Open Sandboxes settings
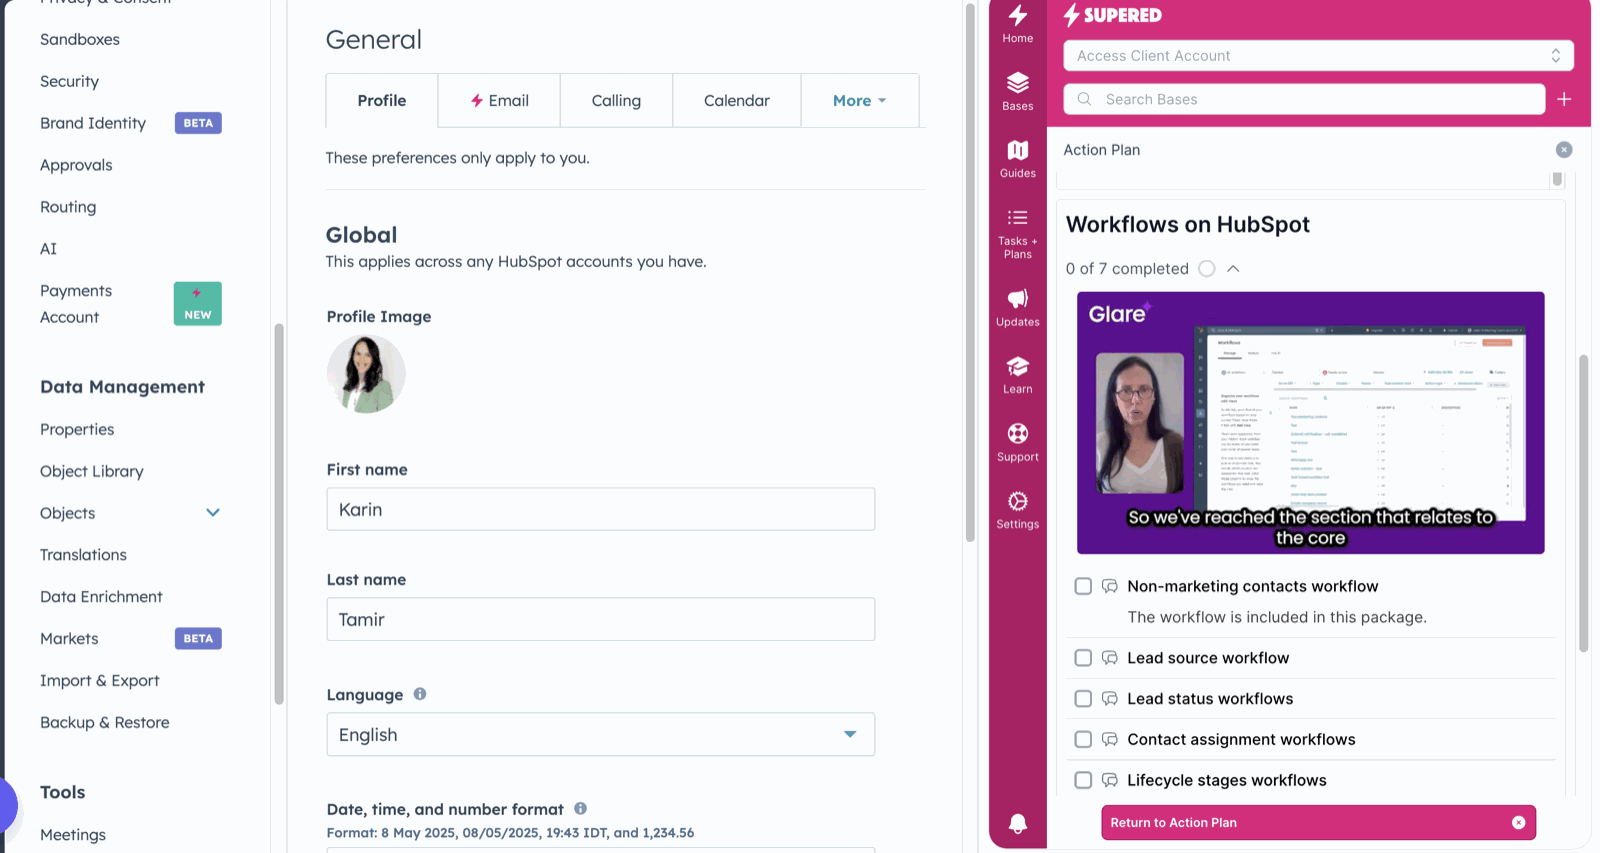This screenshot has width=1600, height=853. pyautogui.click(x=80, y=39)
